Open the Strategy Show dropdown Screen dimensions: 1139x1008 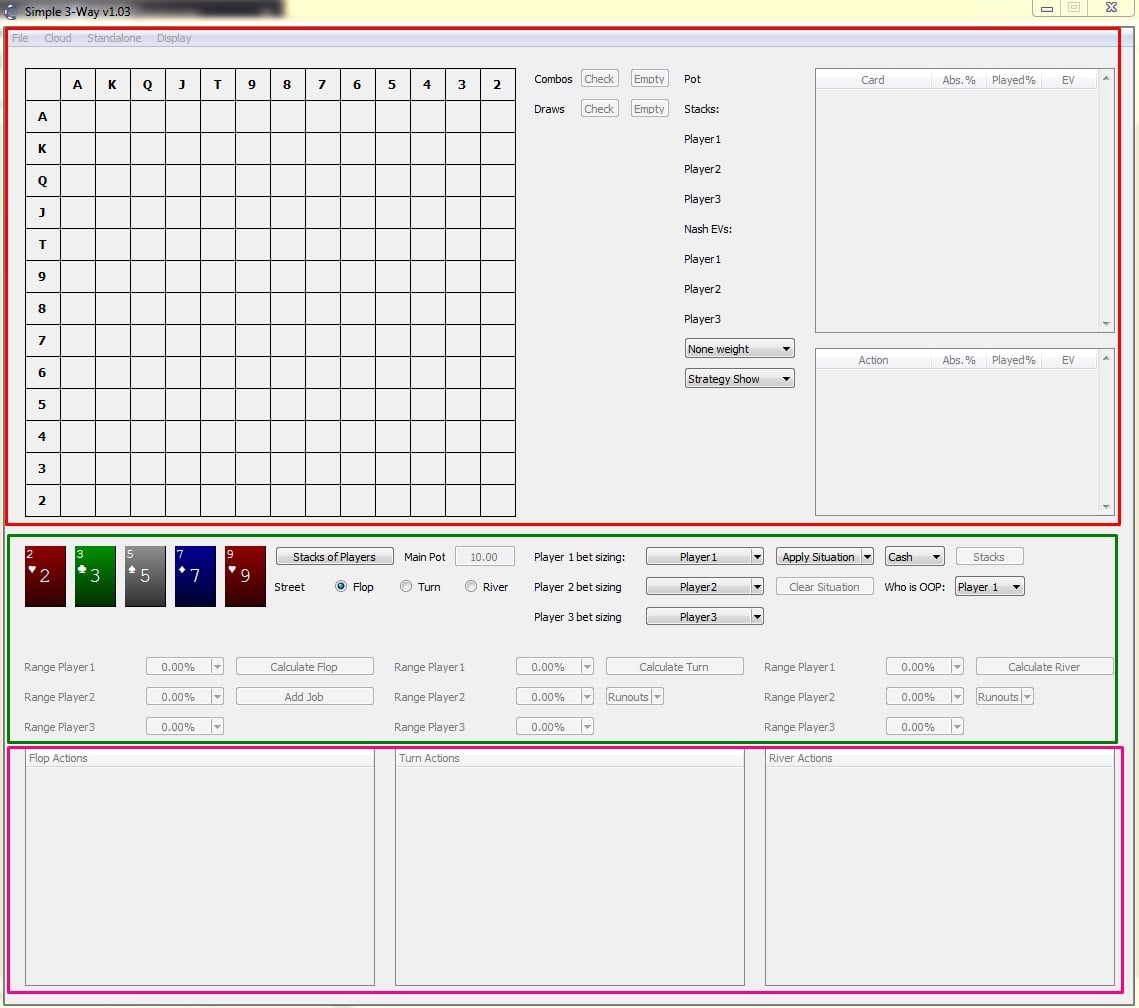tap(739, 378)
